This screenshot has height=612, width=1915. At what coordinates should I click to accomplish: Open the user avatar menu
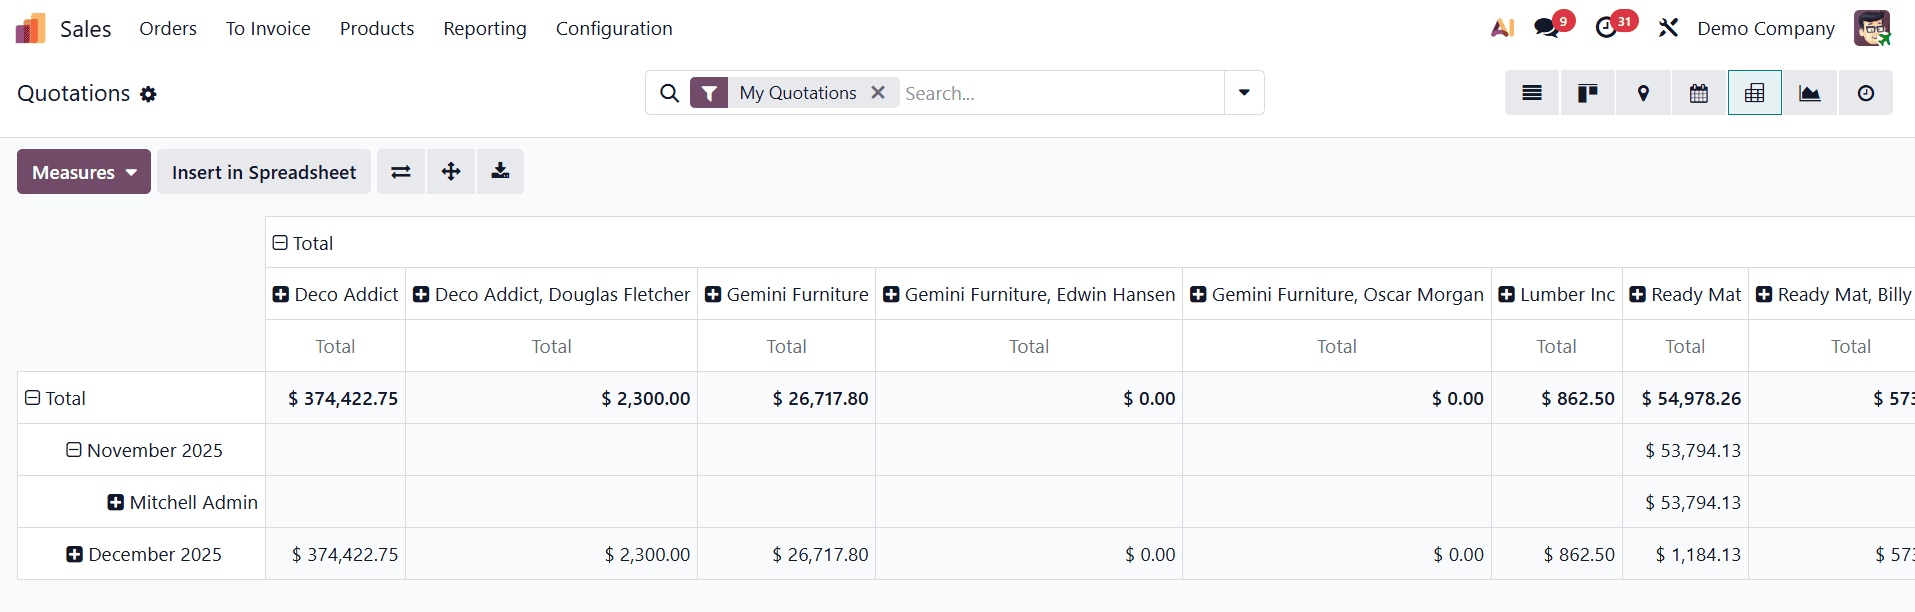coord(1871,28)
